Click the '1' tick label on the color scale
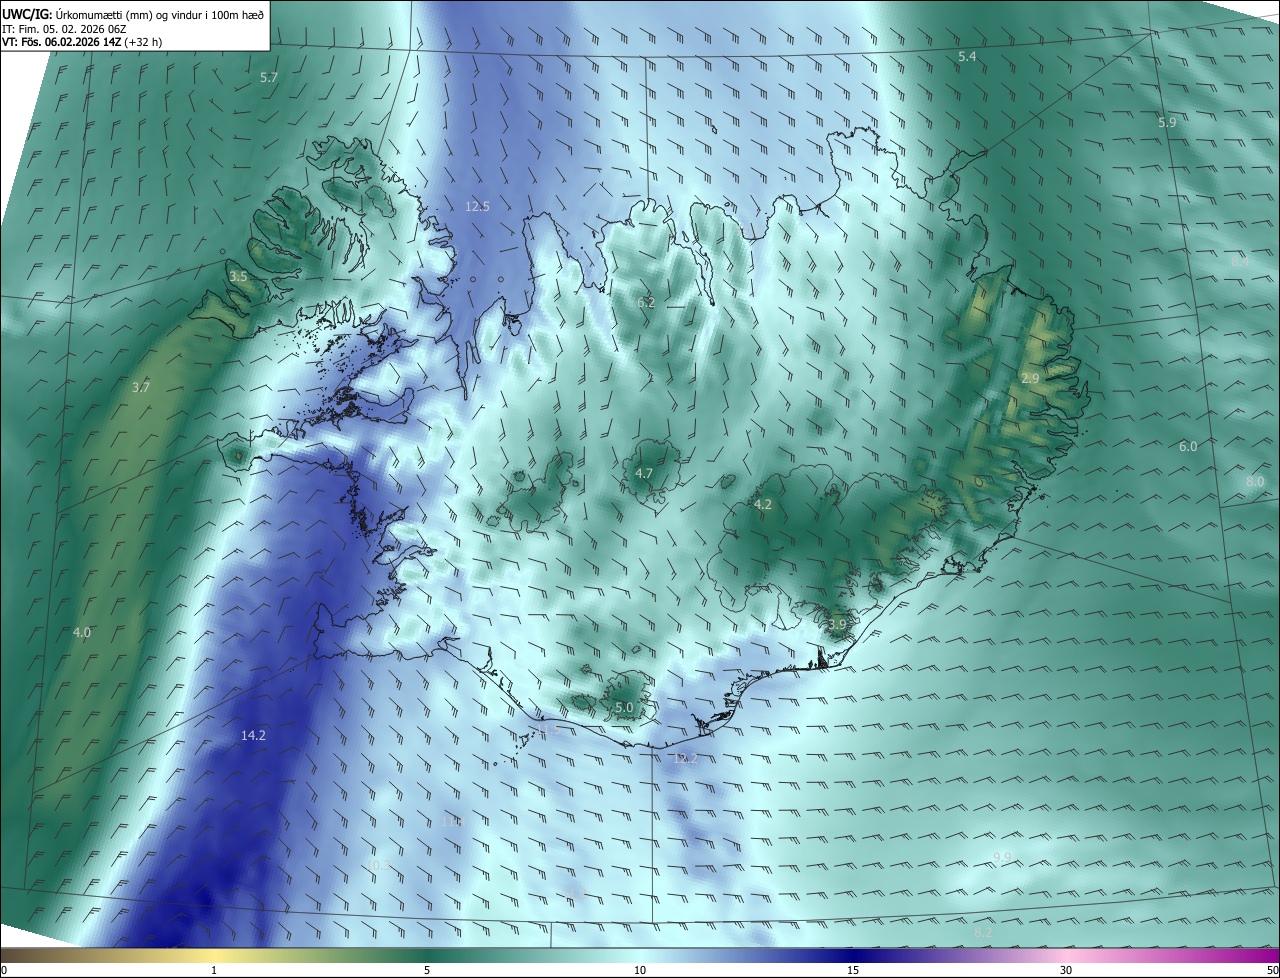The width and height of the screenshot is (1280, 978). point(214,970)
